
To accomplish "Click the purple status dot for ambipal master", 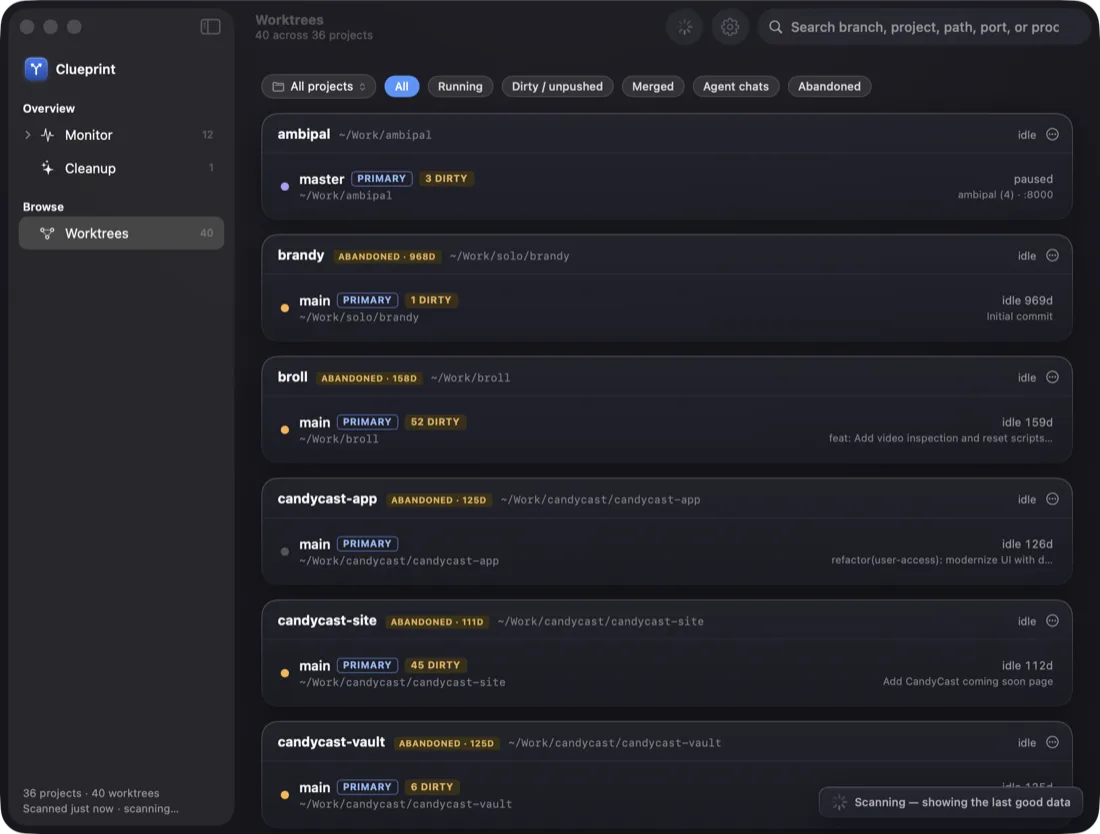I will [285, 187].
